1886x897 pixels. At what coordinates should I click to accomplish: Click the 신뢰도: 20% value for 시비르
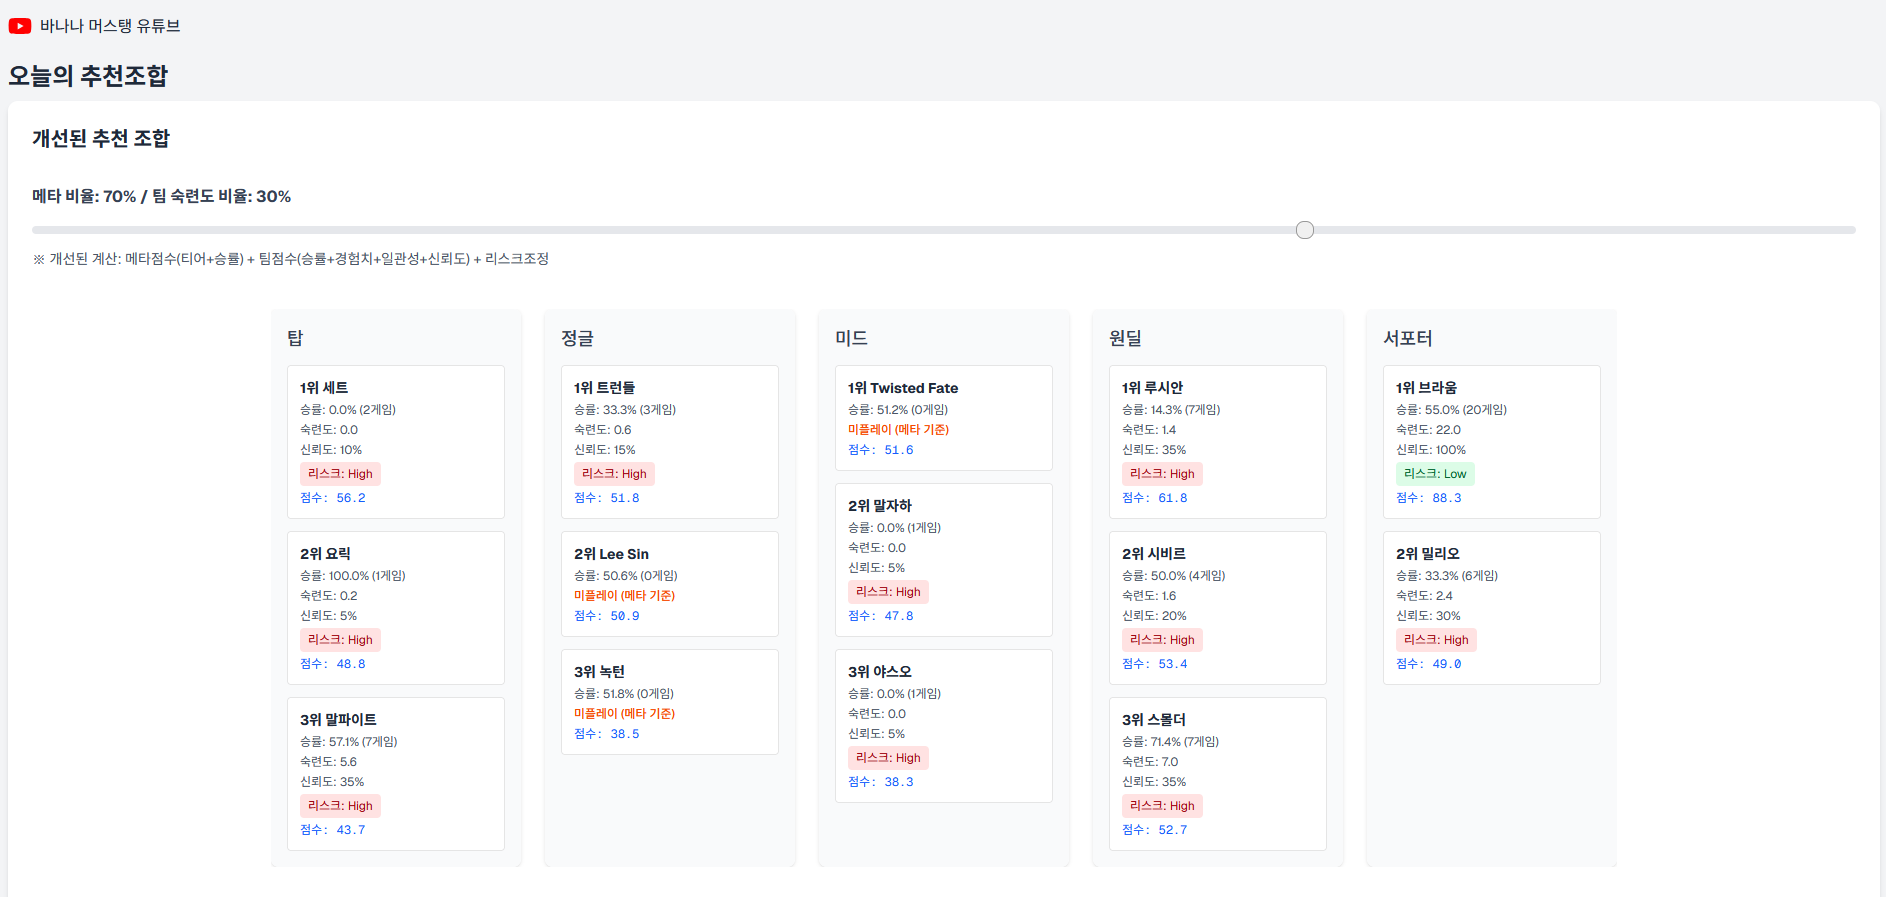click(1154, 616)
